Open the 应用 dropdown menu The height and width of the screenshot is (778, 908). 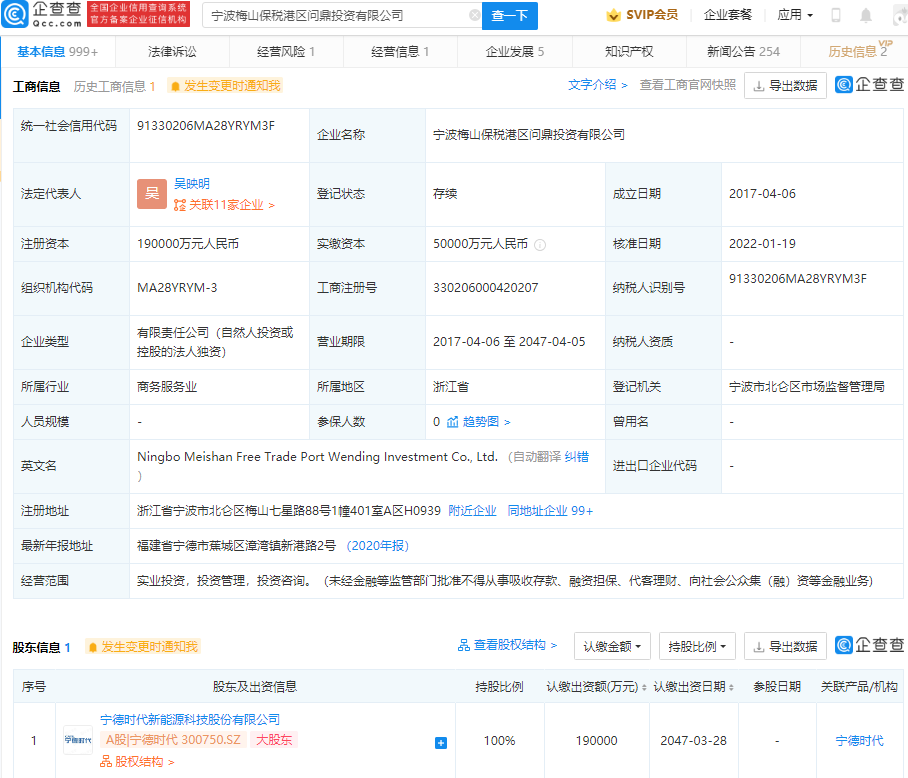795,15
